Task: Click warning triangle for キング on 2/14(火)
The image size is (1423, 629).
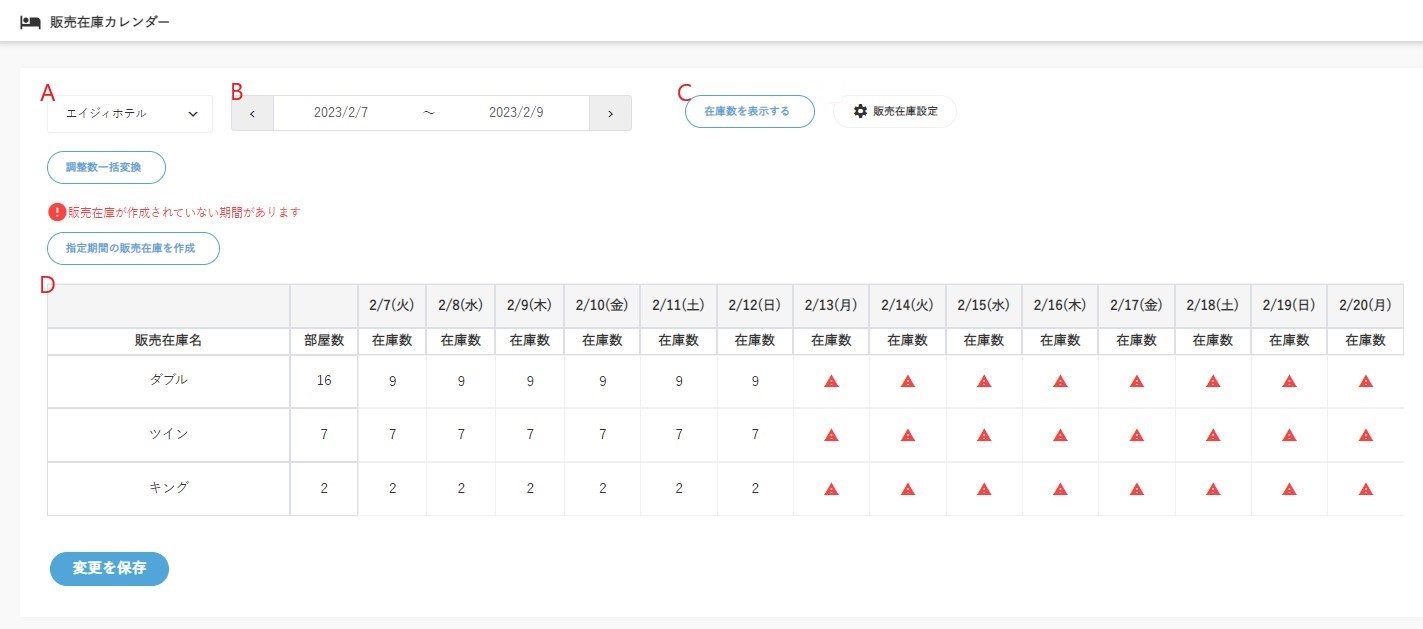Action: [908, 489]
